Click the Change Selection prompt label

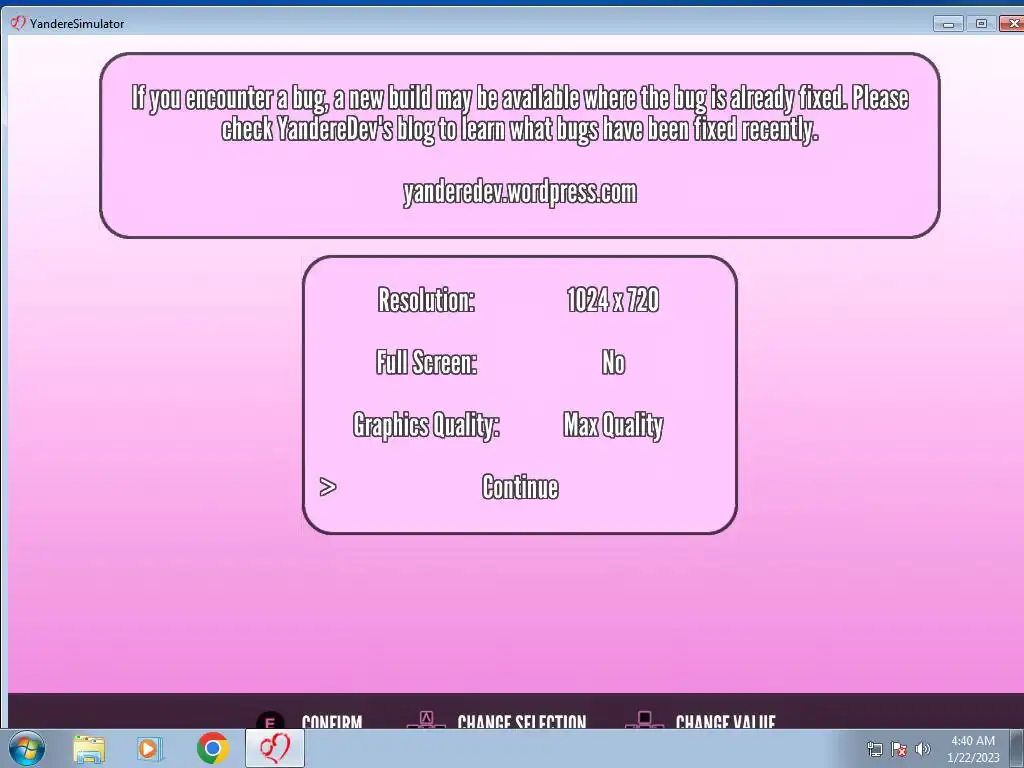522,722
